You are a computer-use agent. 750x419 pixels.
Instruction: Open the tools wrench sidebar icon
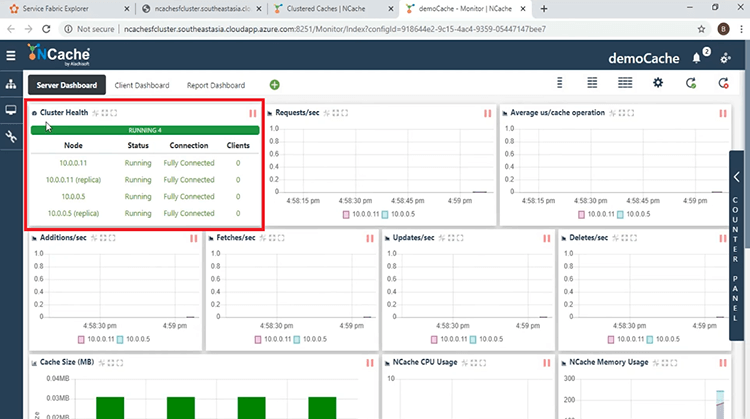11,137
